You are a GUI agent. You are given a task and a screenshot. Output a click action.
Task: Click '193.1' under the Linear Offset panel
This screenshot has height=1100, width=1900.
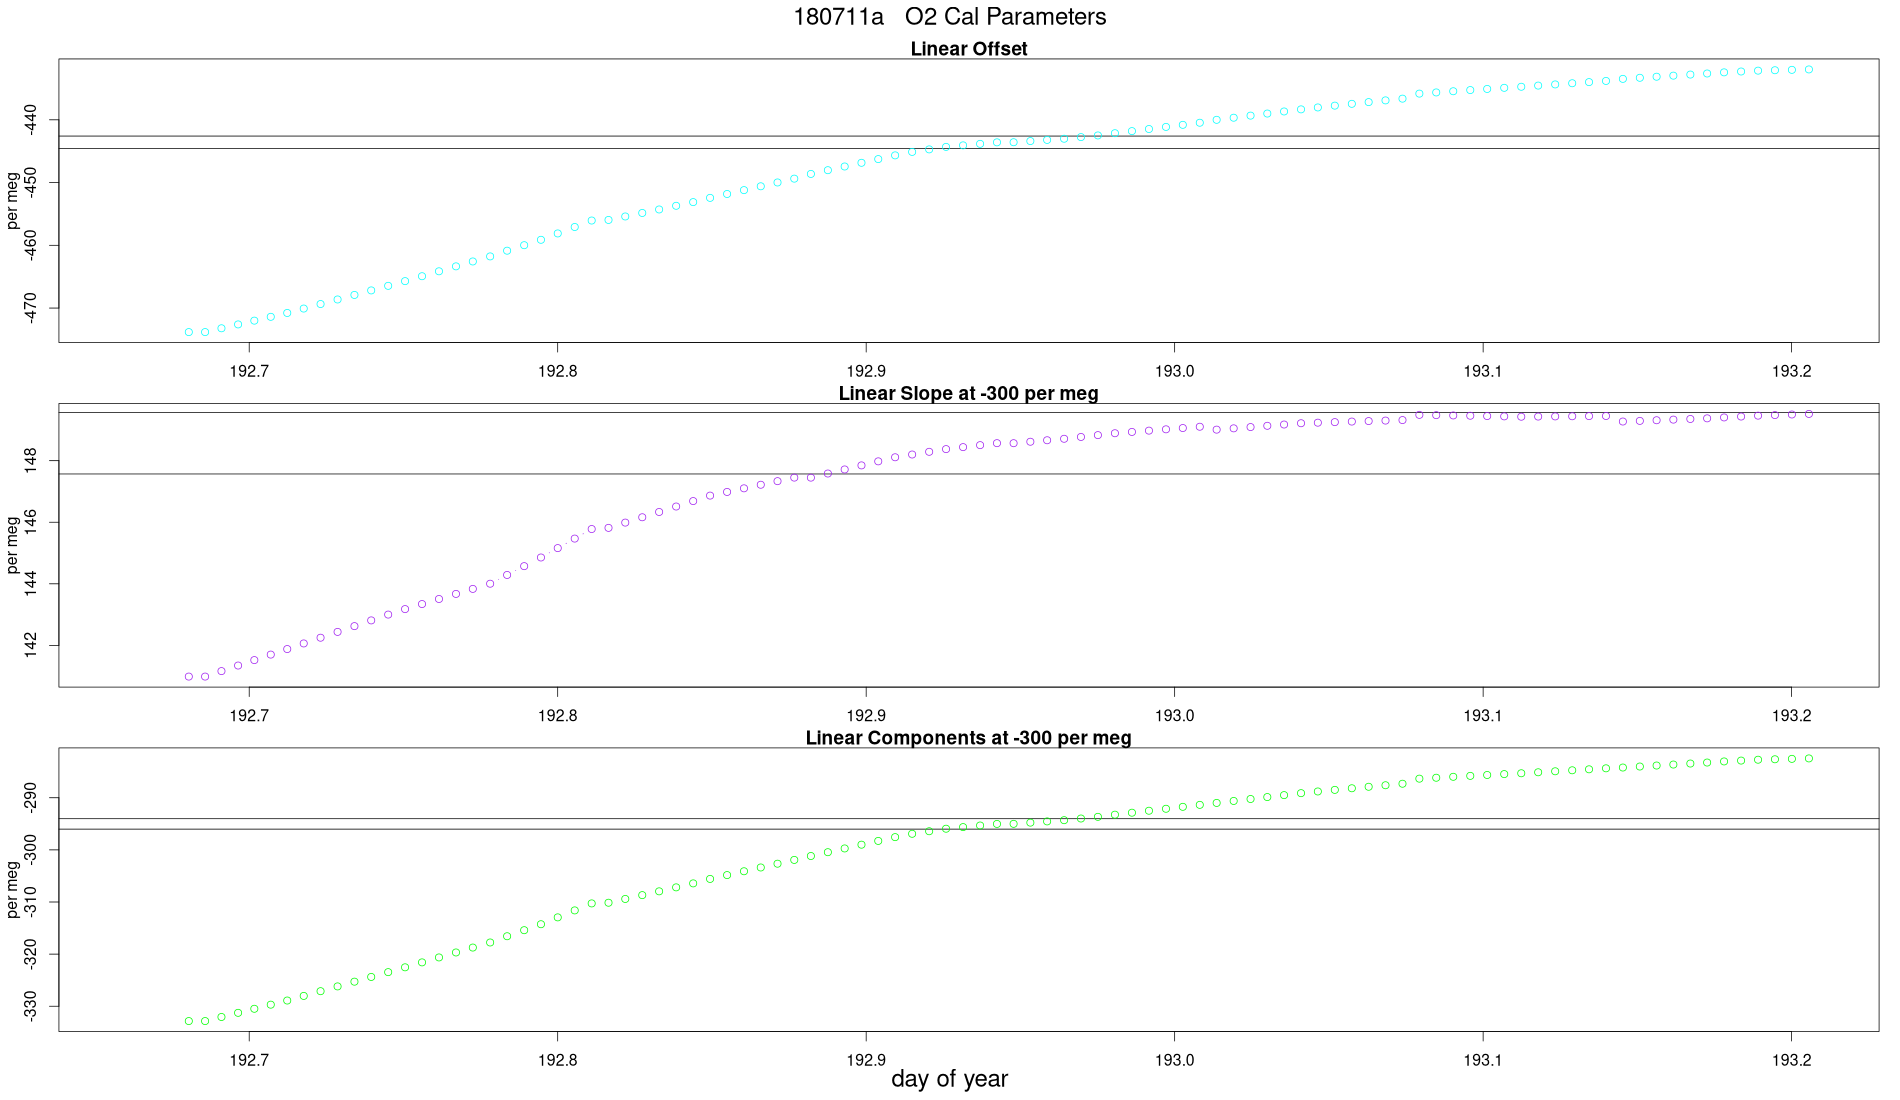pyautogui.click(x=1483, y=371)
